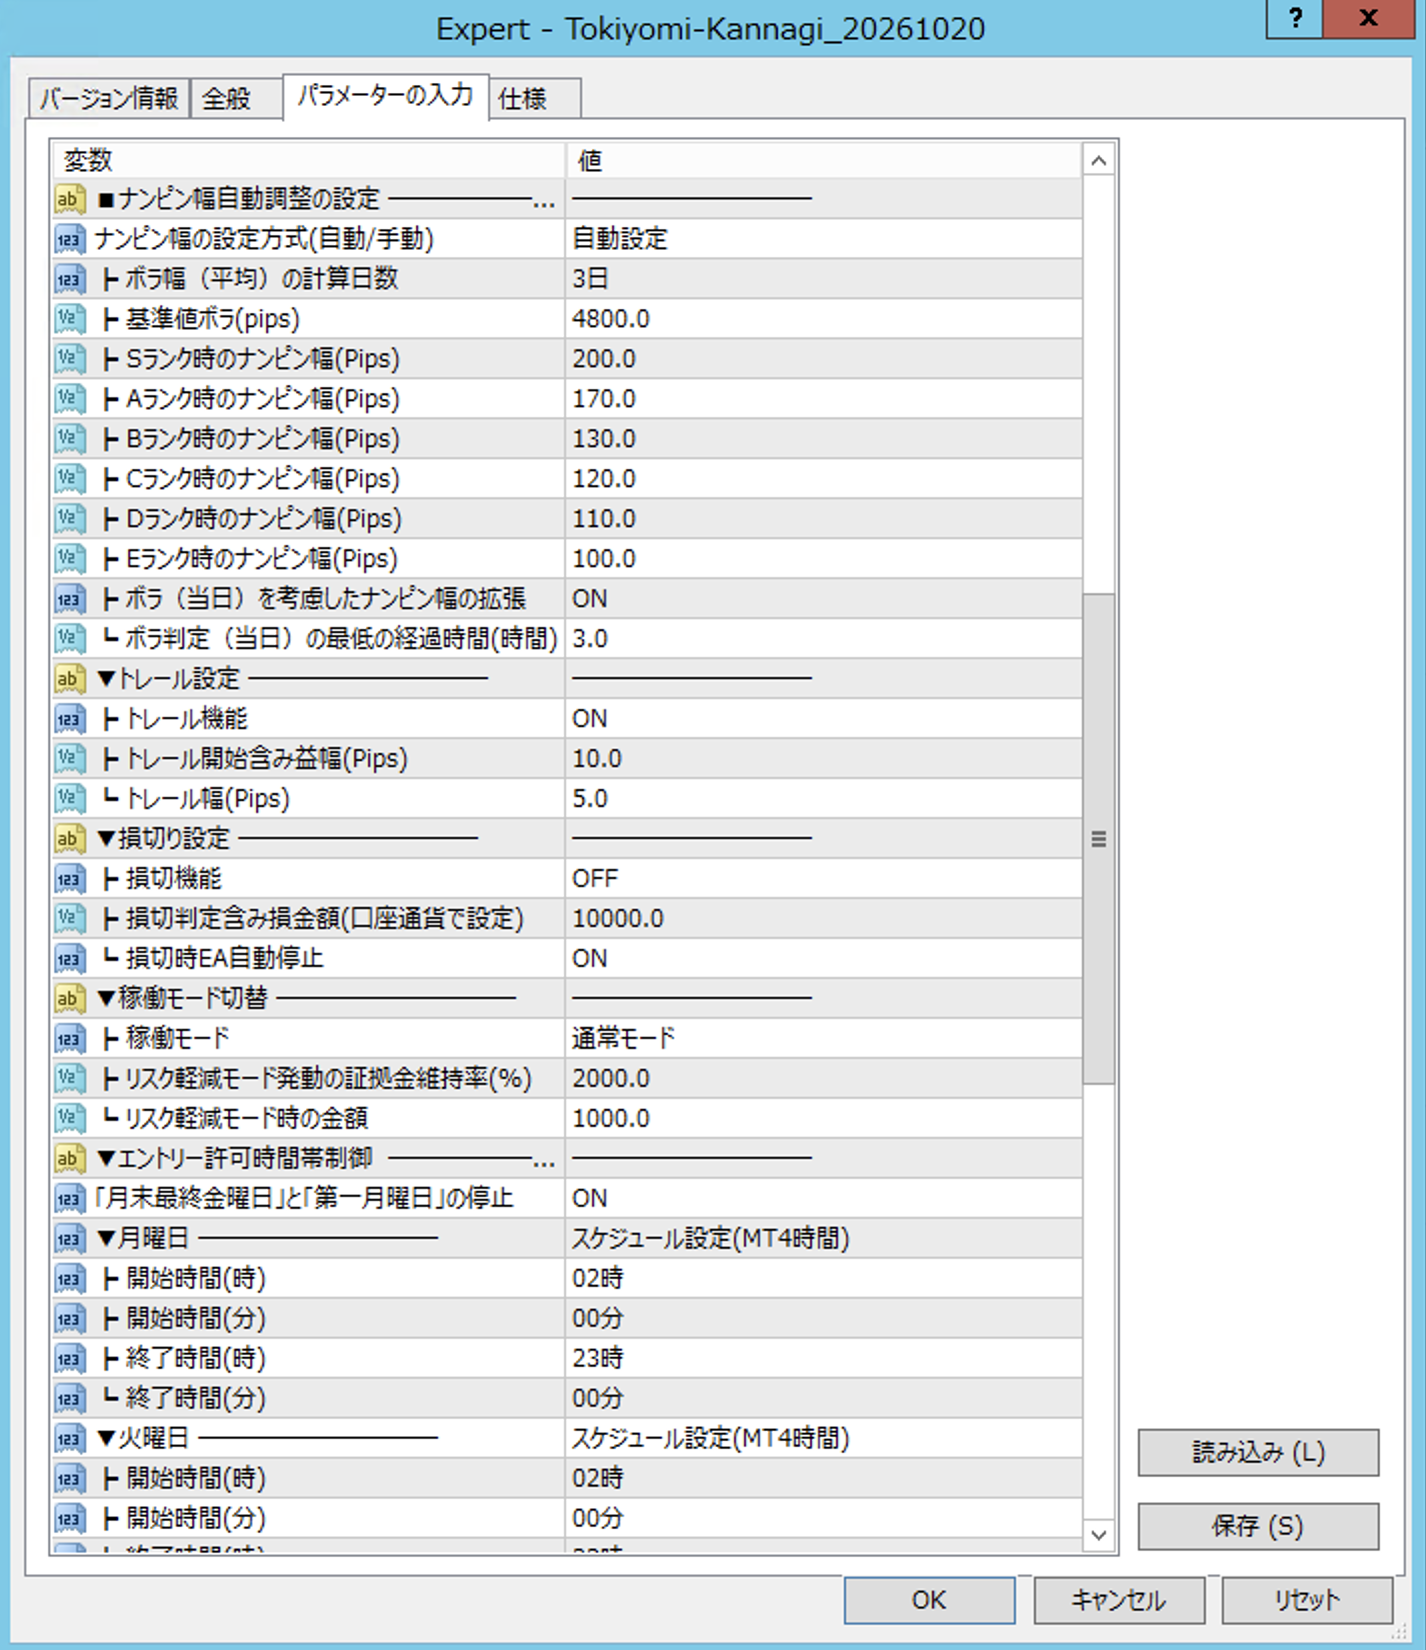Click the 読み込み (L) button
This screenshot has height=1650, width=1426.
pos(1258,1452)
